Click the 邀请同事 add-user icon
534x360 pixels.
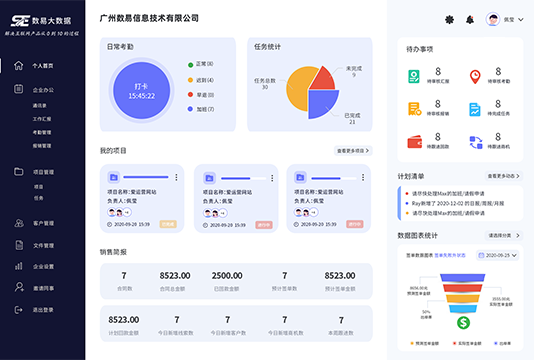(x=19, y=287)
